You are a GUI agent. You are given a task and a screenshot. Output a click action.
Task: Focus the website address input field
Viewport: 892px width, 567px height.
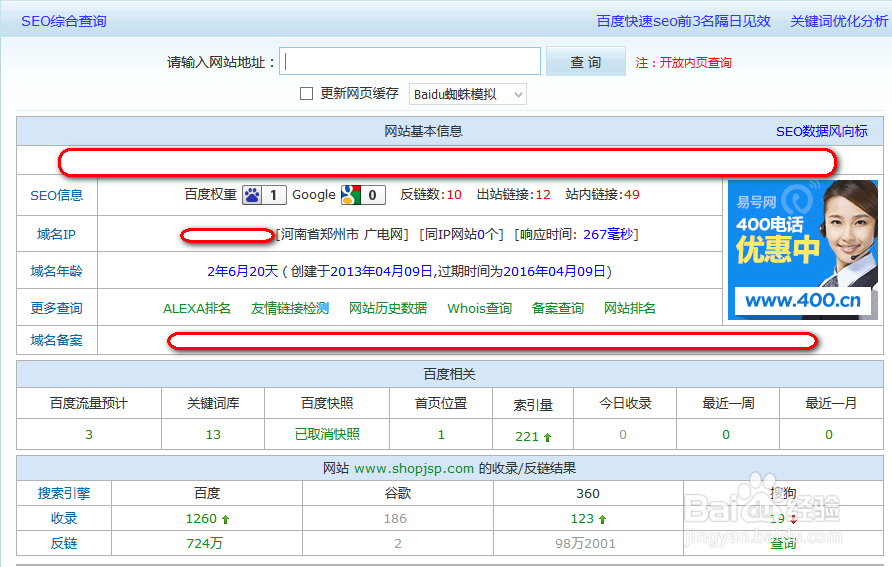[410, 61]
